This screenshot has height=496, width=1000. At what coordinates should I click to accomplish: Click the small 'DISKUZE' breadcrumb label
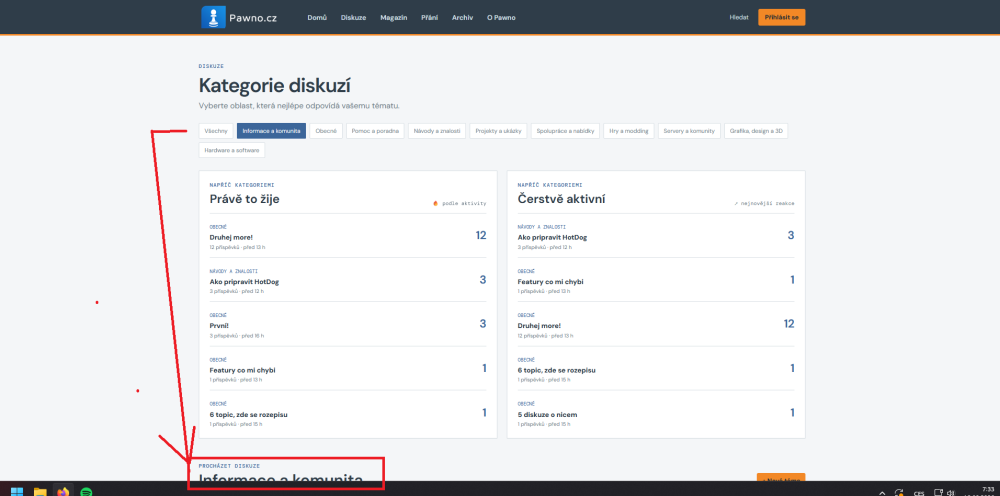click(x=211, y=66)
